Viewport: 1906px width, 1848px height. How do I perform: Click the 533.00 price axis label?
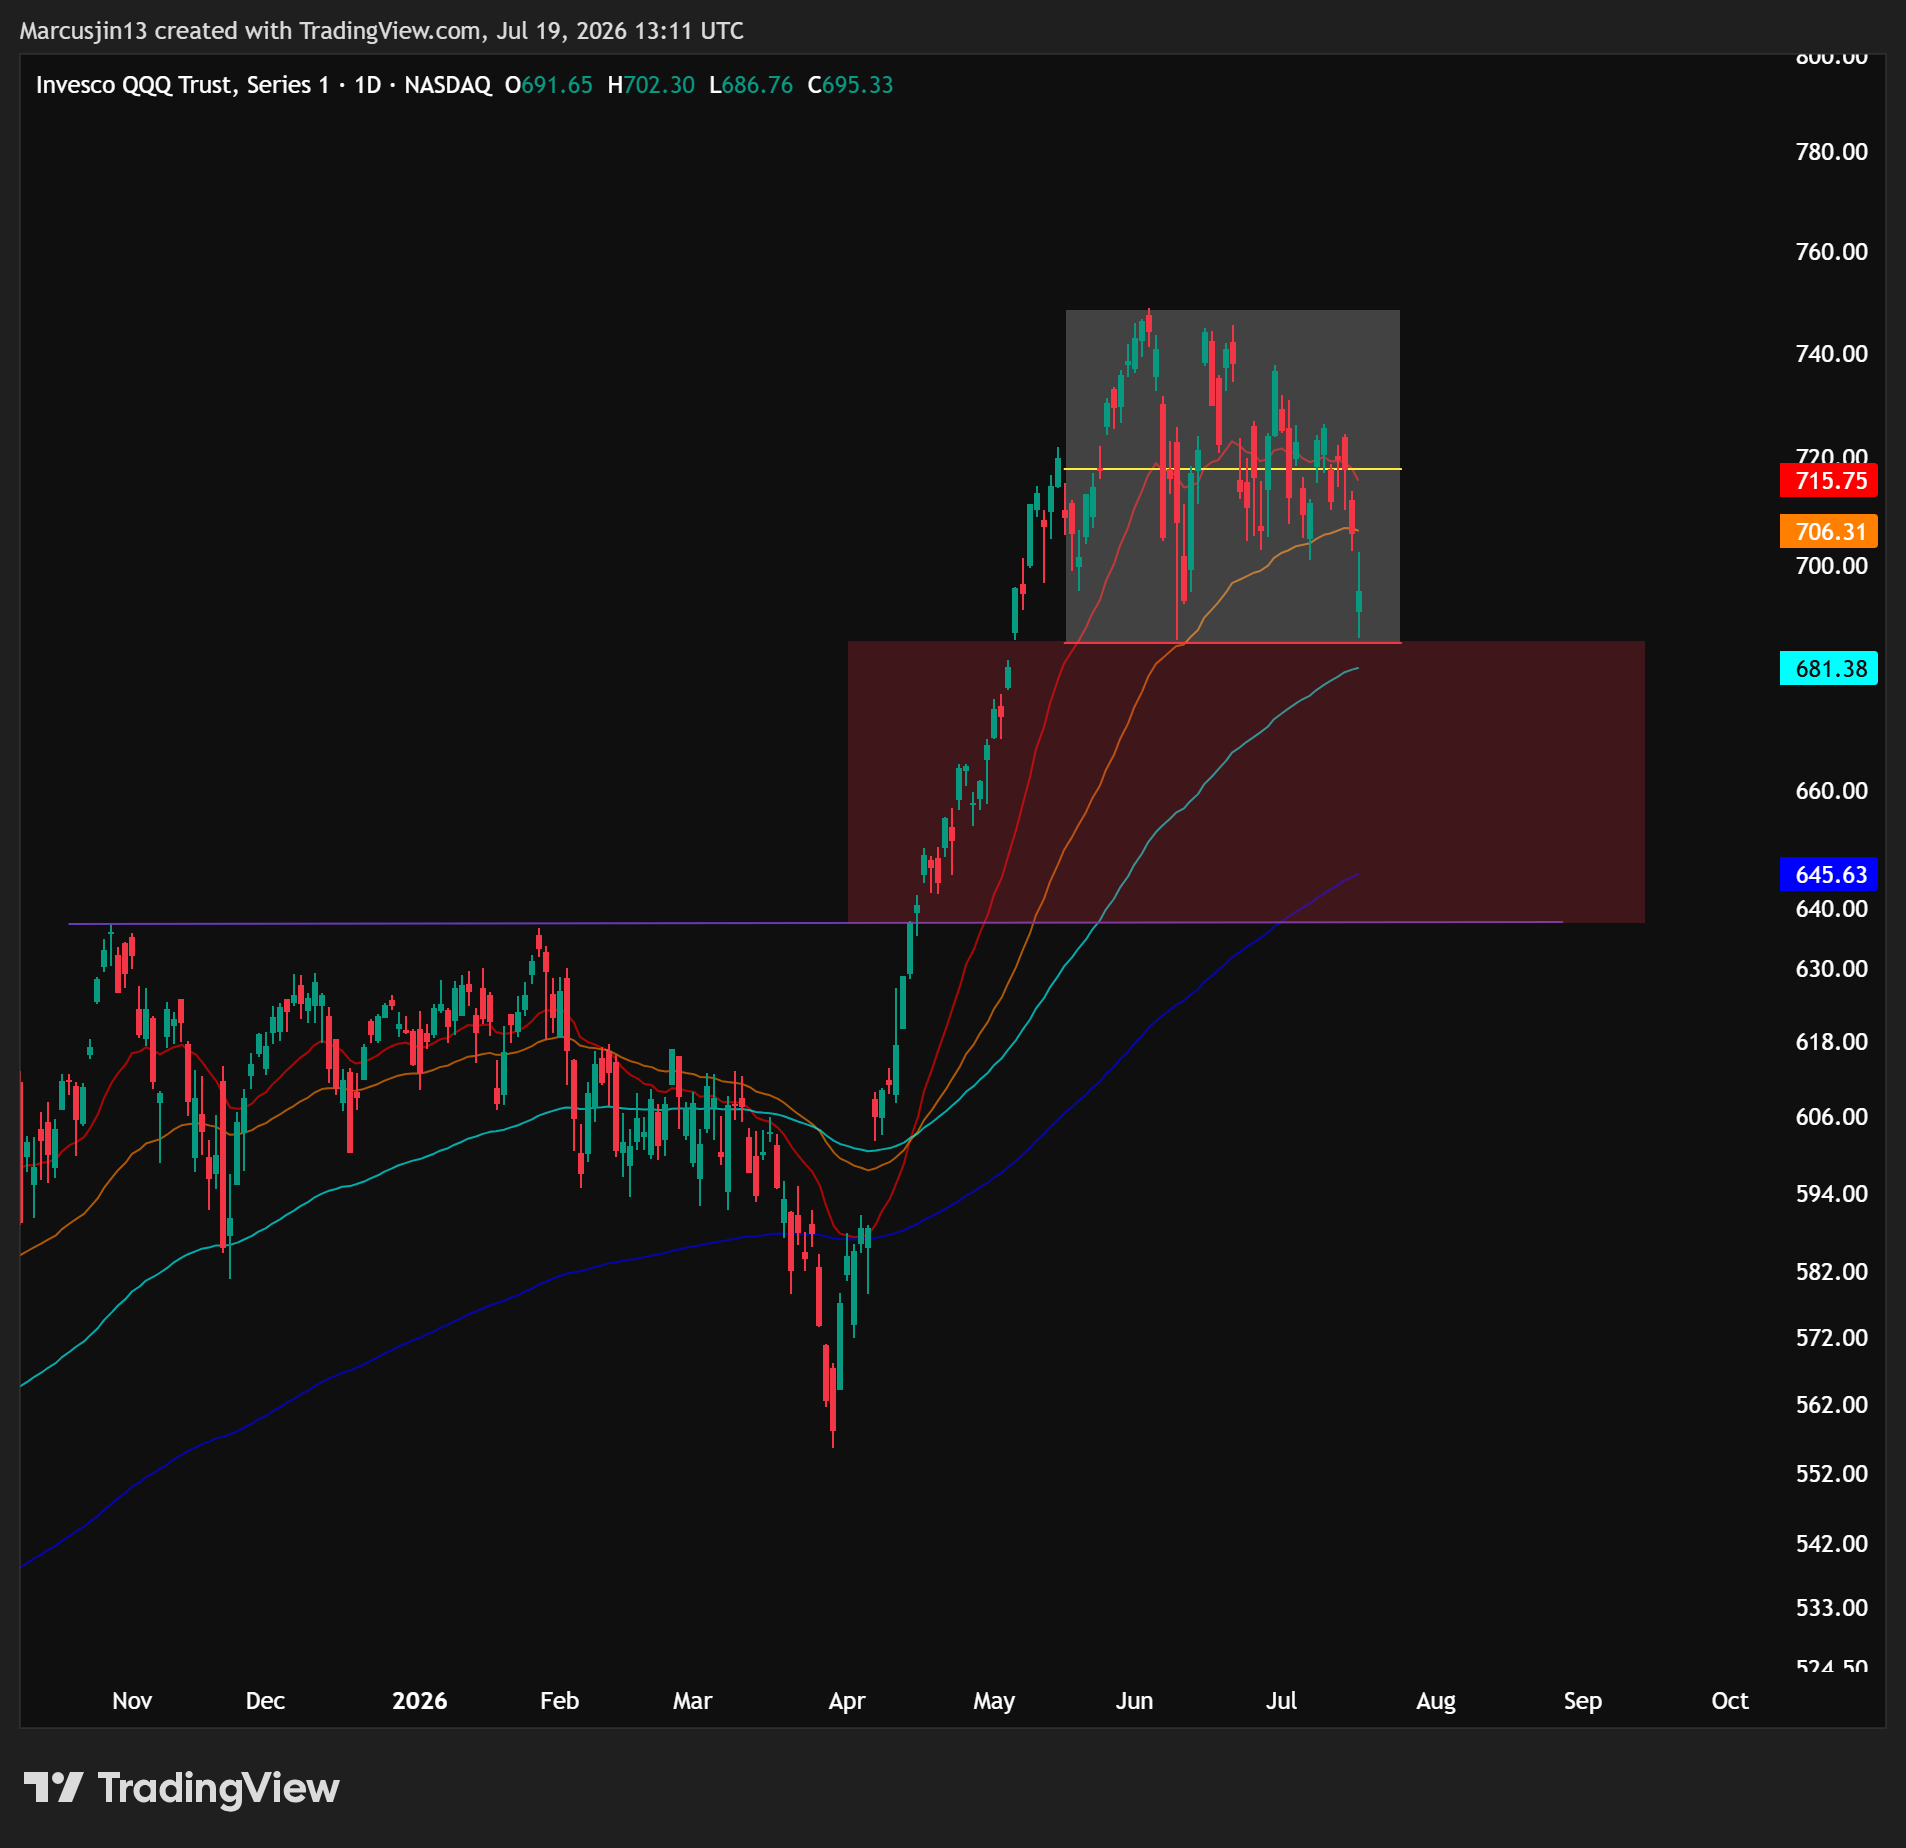(x=1832, y=1608)
